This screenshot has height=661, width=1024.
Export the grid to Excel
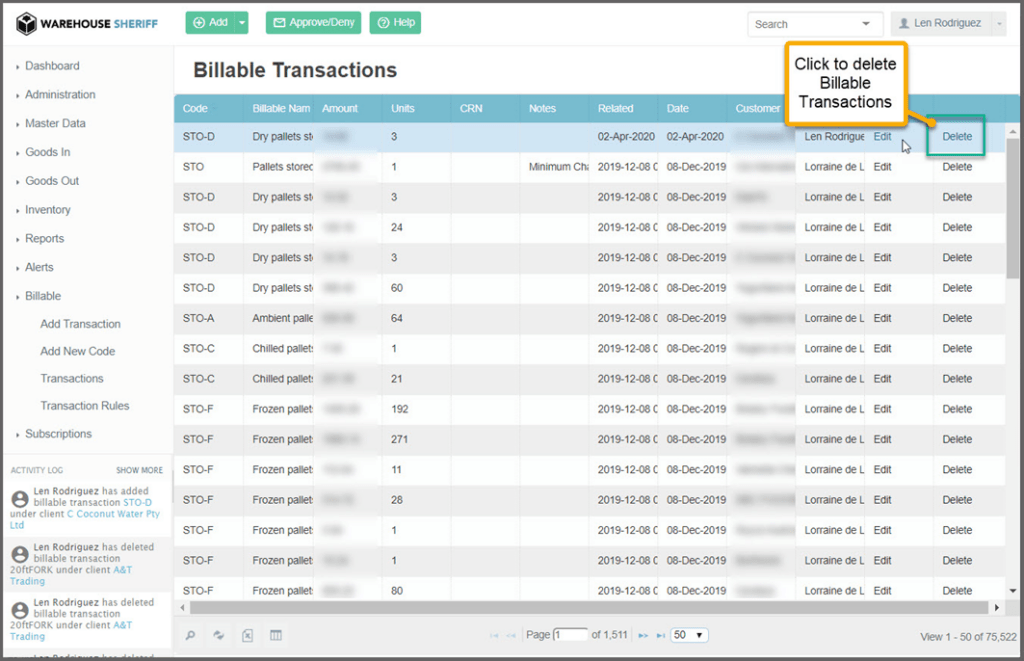coord(247,635)
